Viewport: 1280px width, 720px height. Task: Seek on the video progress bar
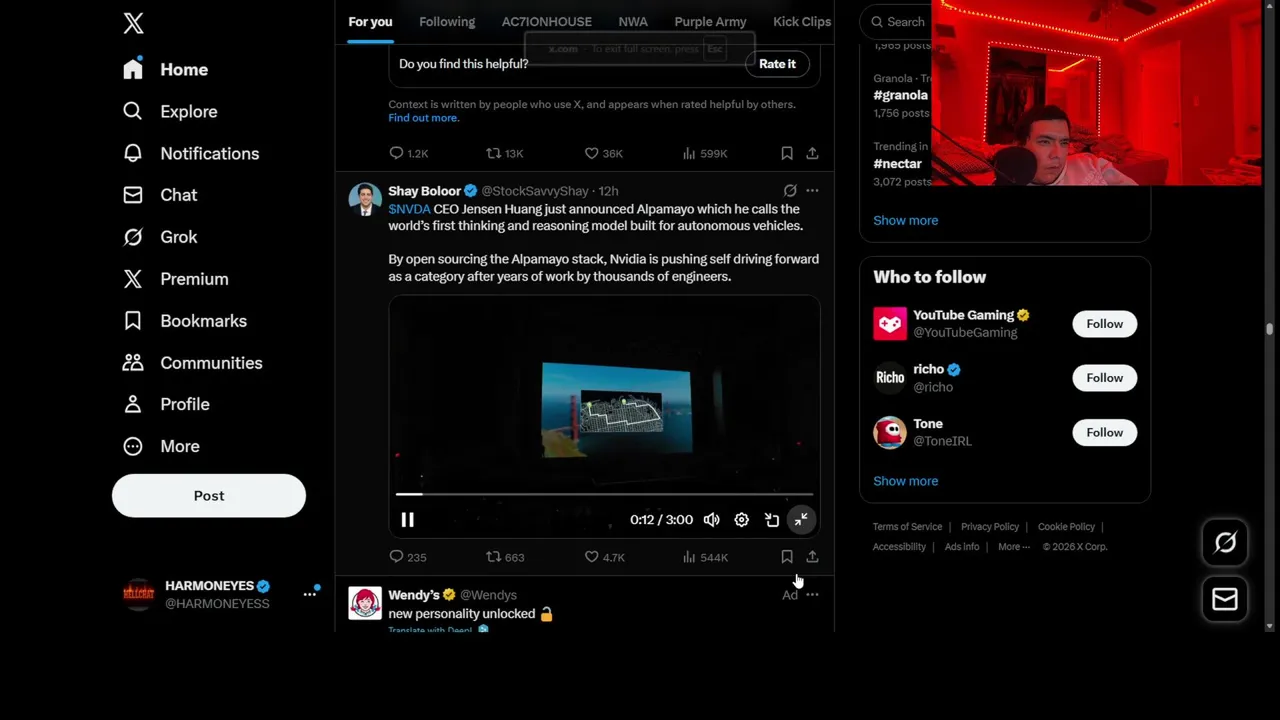(604, 494)
